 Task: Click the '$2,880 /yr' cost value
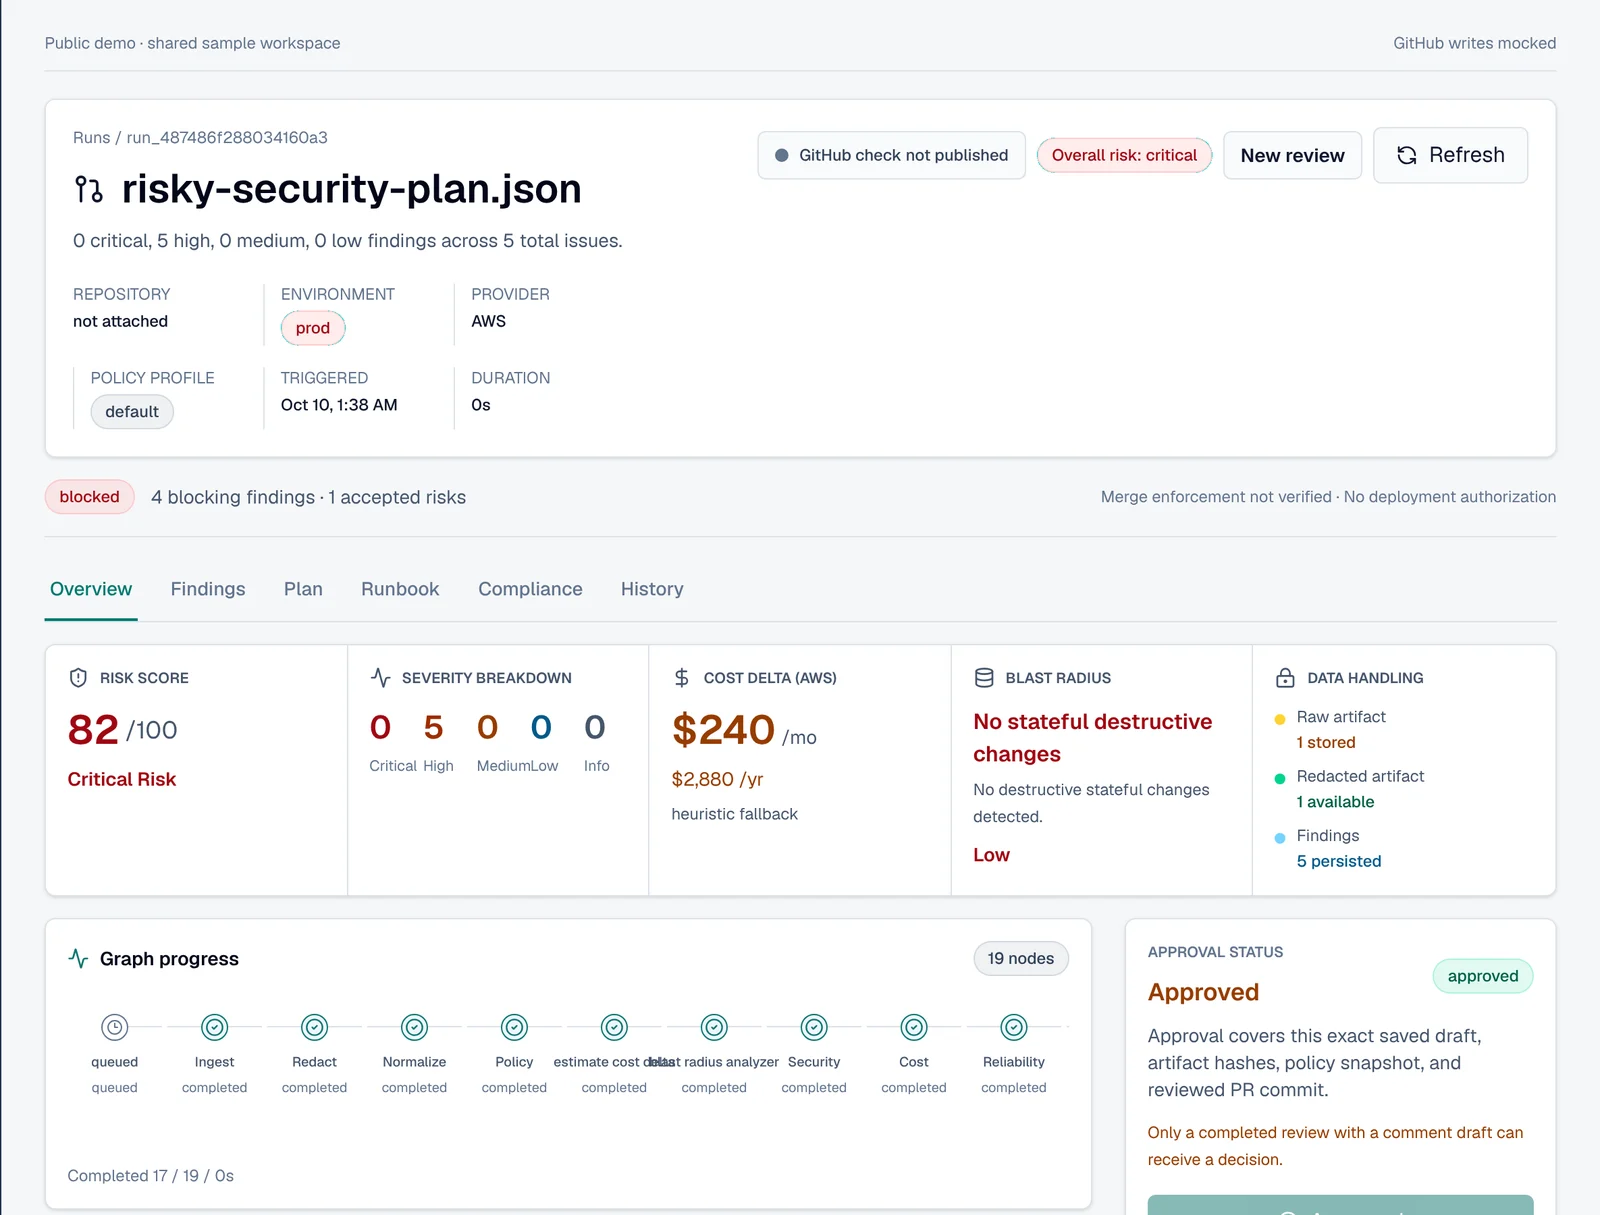tap(717, 779)
